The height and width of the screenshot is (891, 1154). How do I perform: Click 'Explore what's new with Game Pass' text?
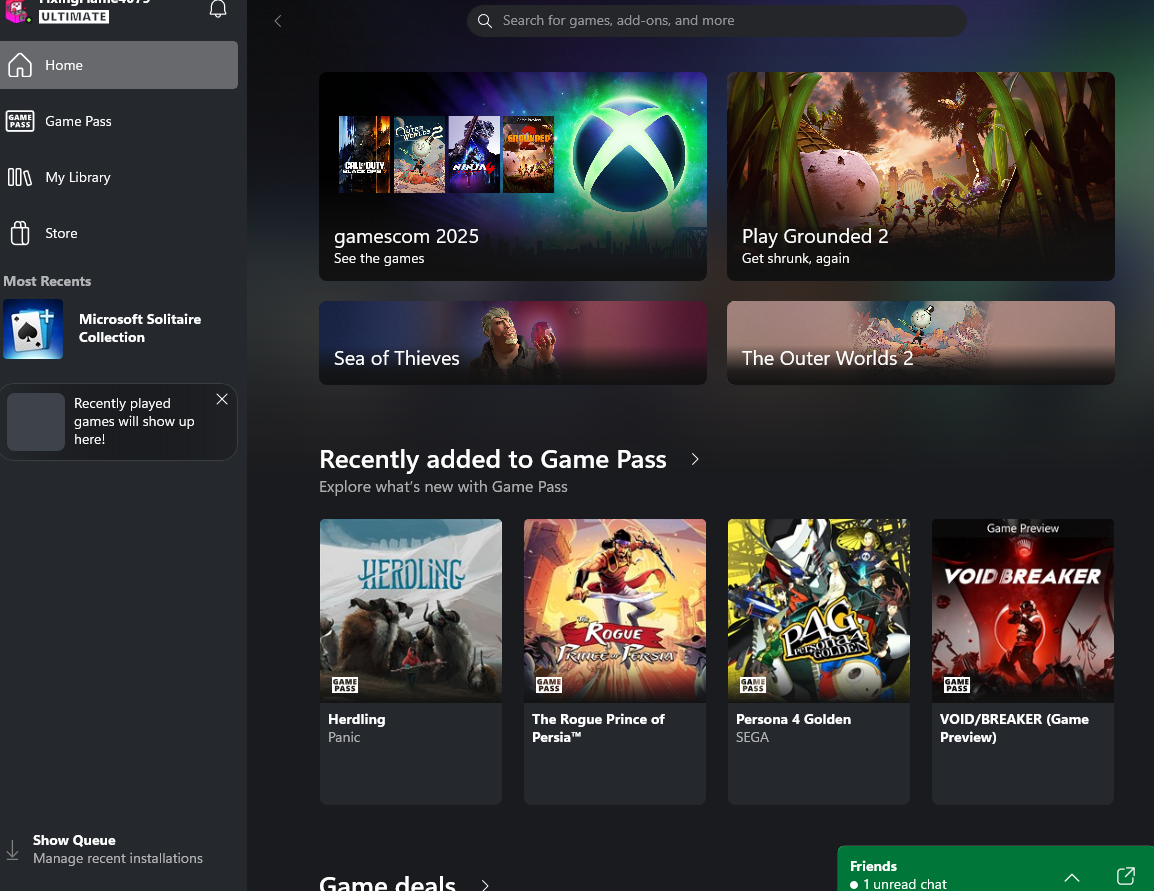pos(443,487)
